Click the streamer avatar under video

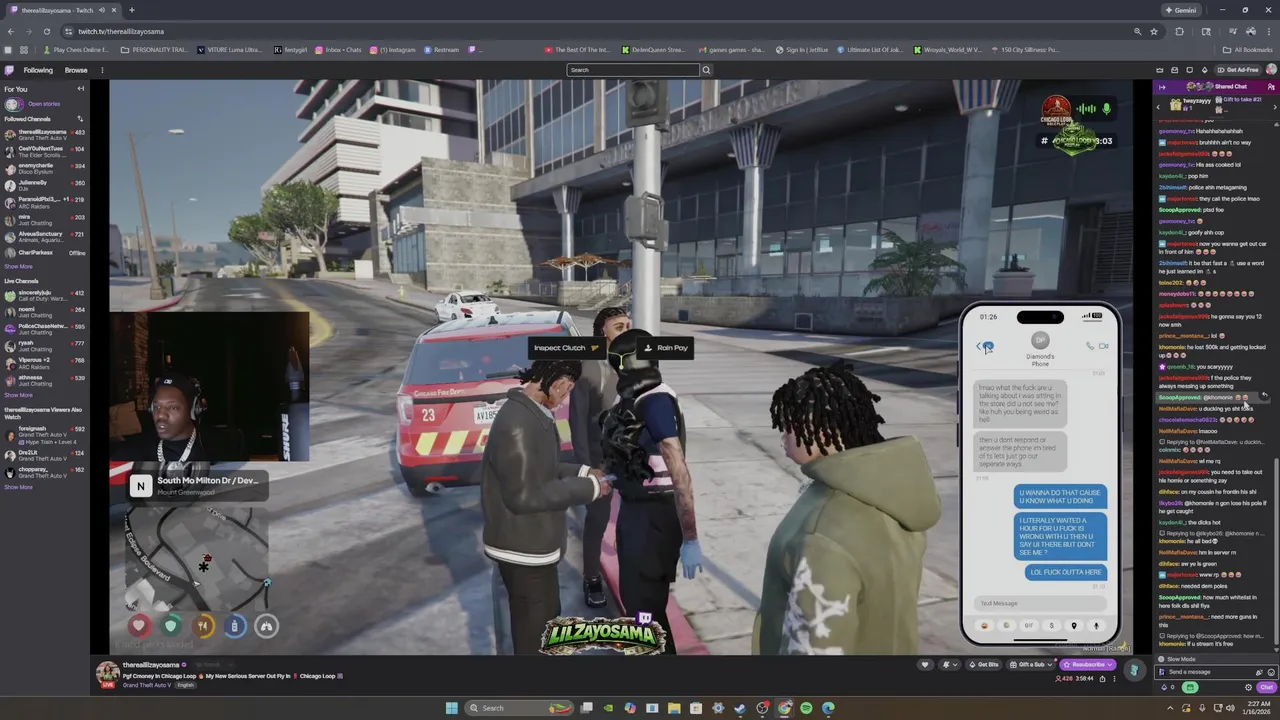point(107,671)
